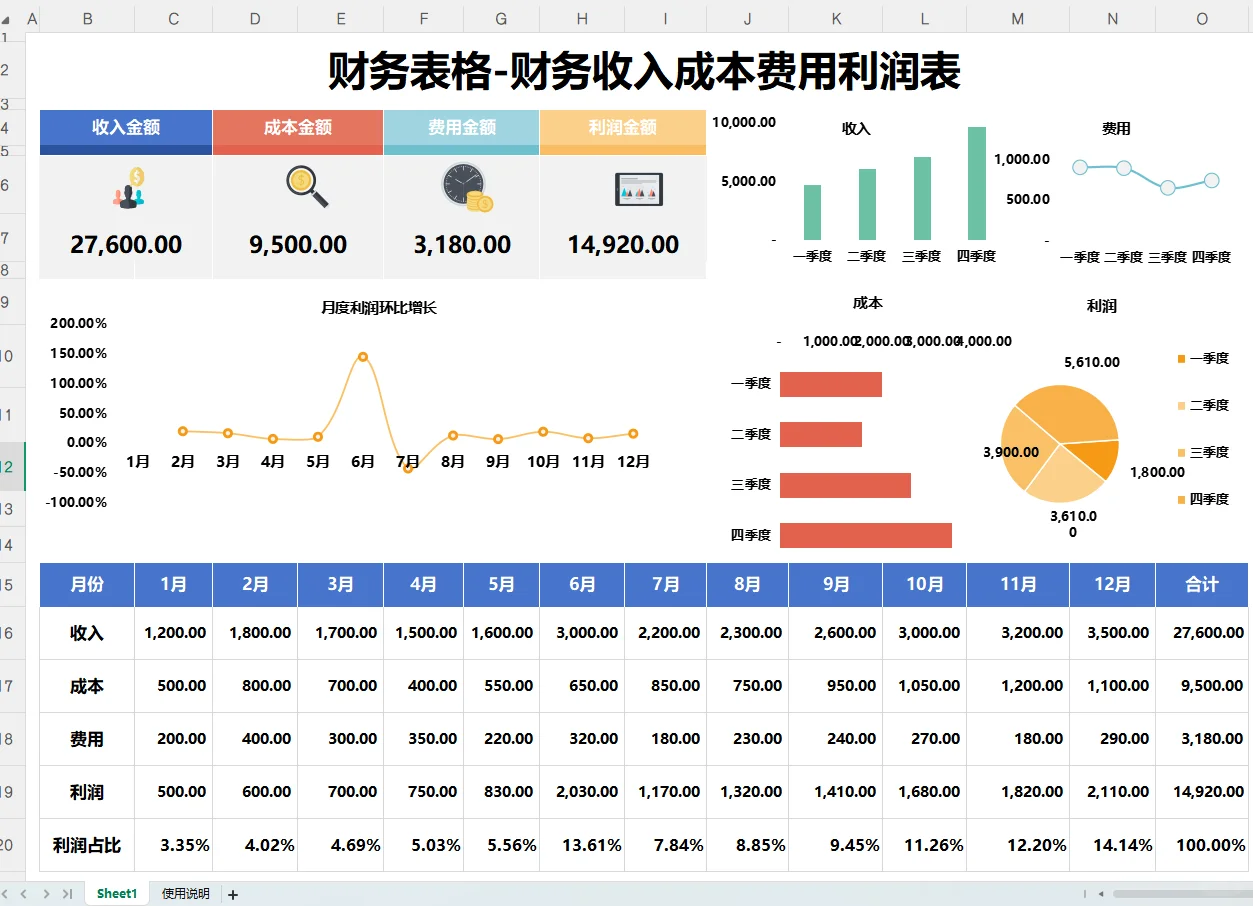This screenshot has width=1253, height=906.
Task: Switch to the 使用说明 sheet tab
Action: [185, 893]
